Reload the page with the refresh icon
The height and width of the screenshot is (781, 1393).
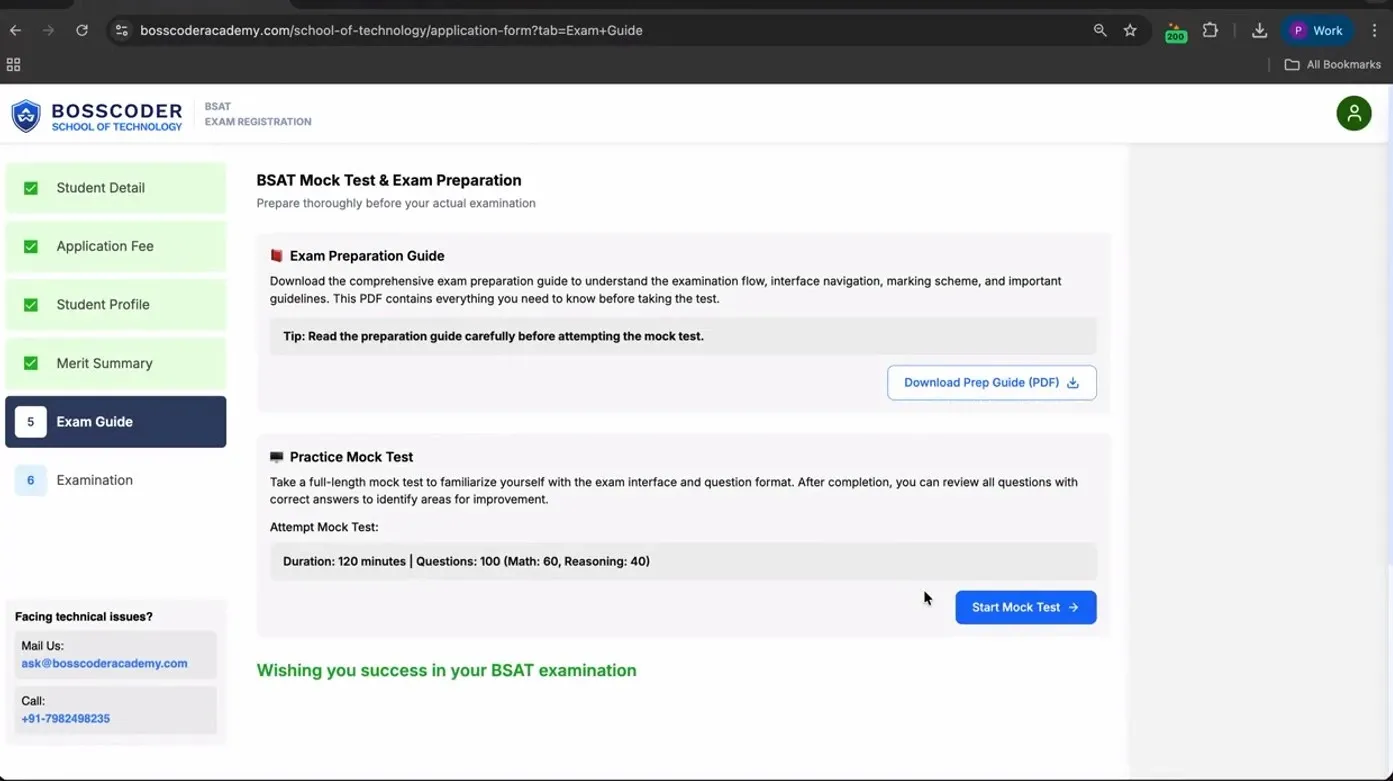click(x=82, y=30)
